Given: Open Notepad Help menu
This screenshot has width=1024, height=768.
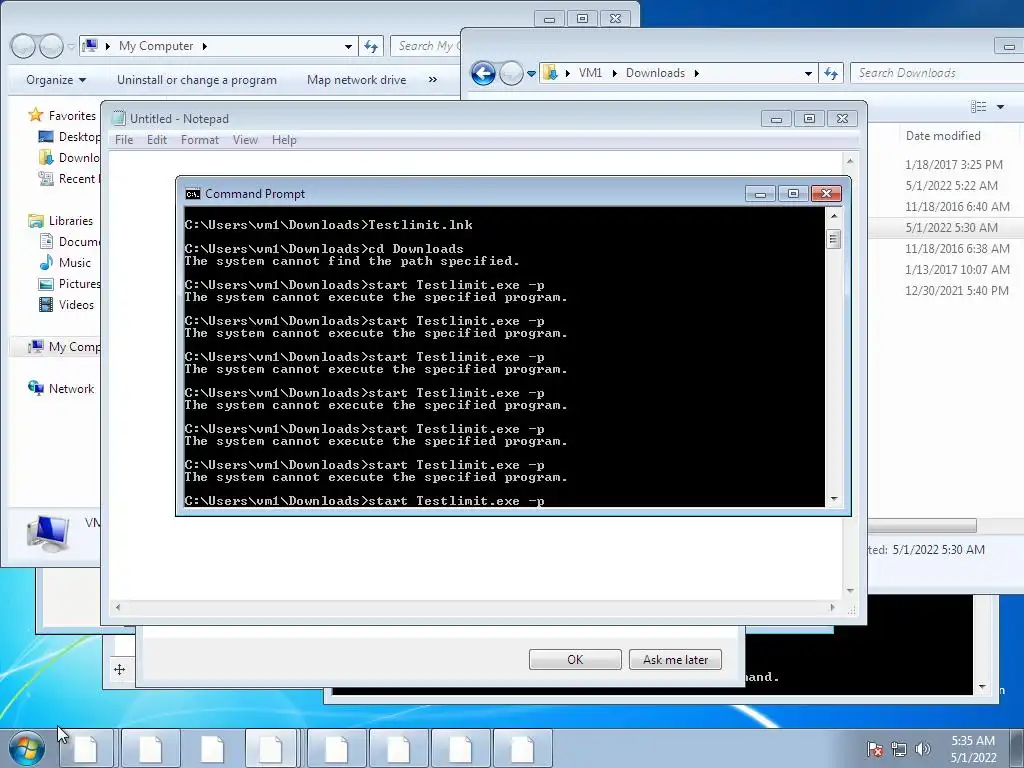Looking at the screenshot, I should (x=284, y=140).
